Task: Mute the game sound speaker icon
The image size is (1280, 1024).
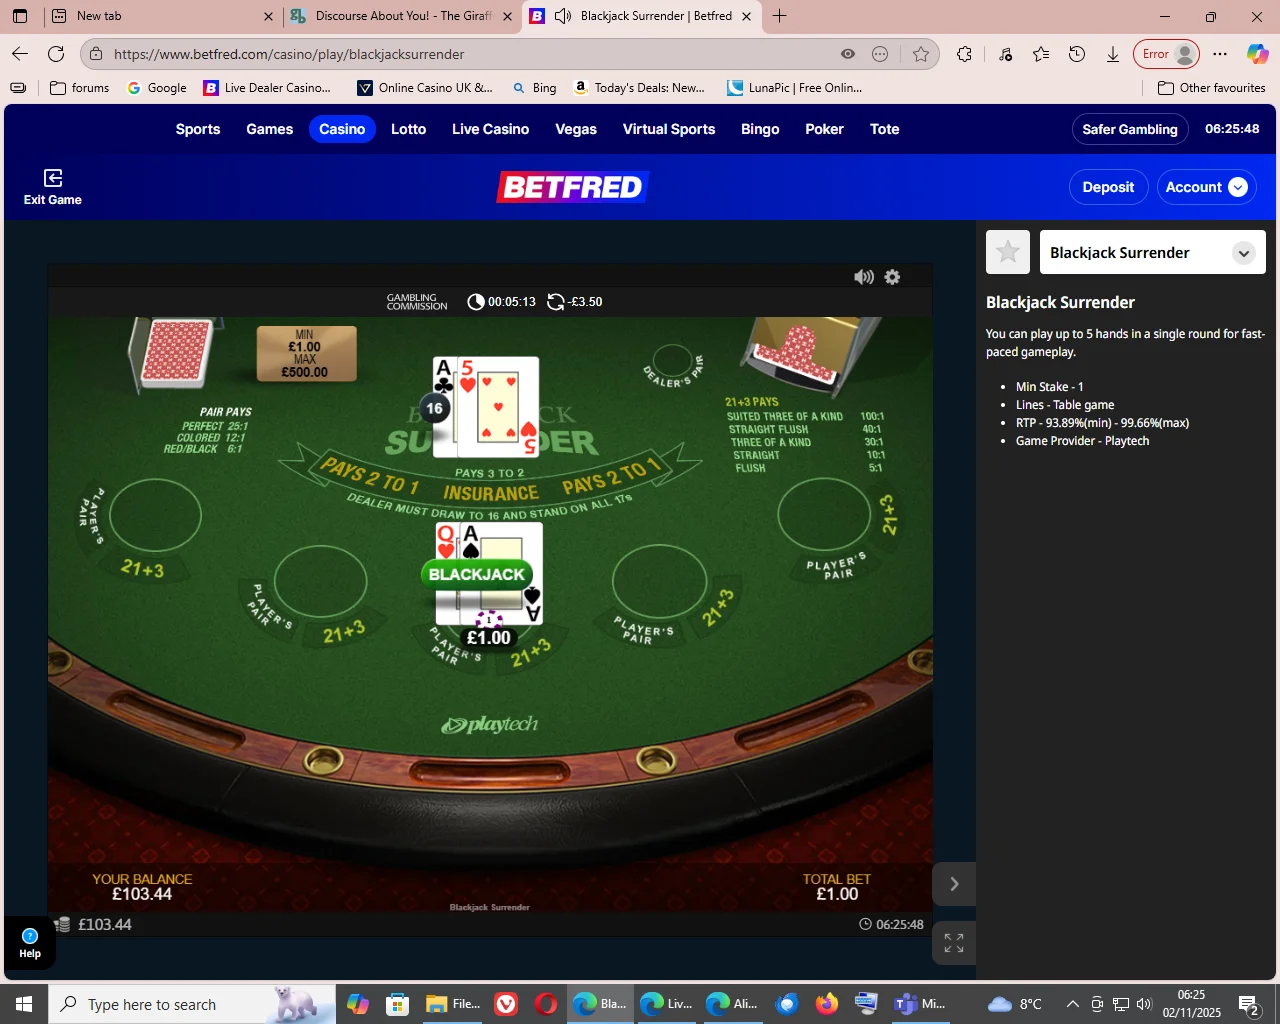Action: pos(864,277)
